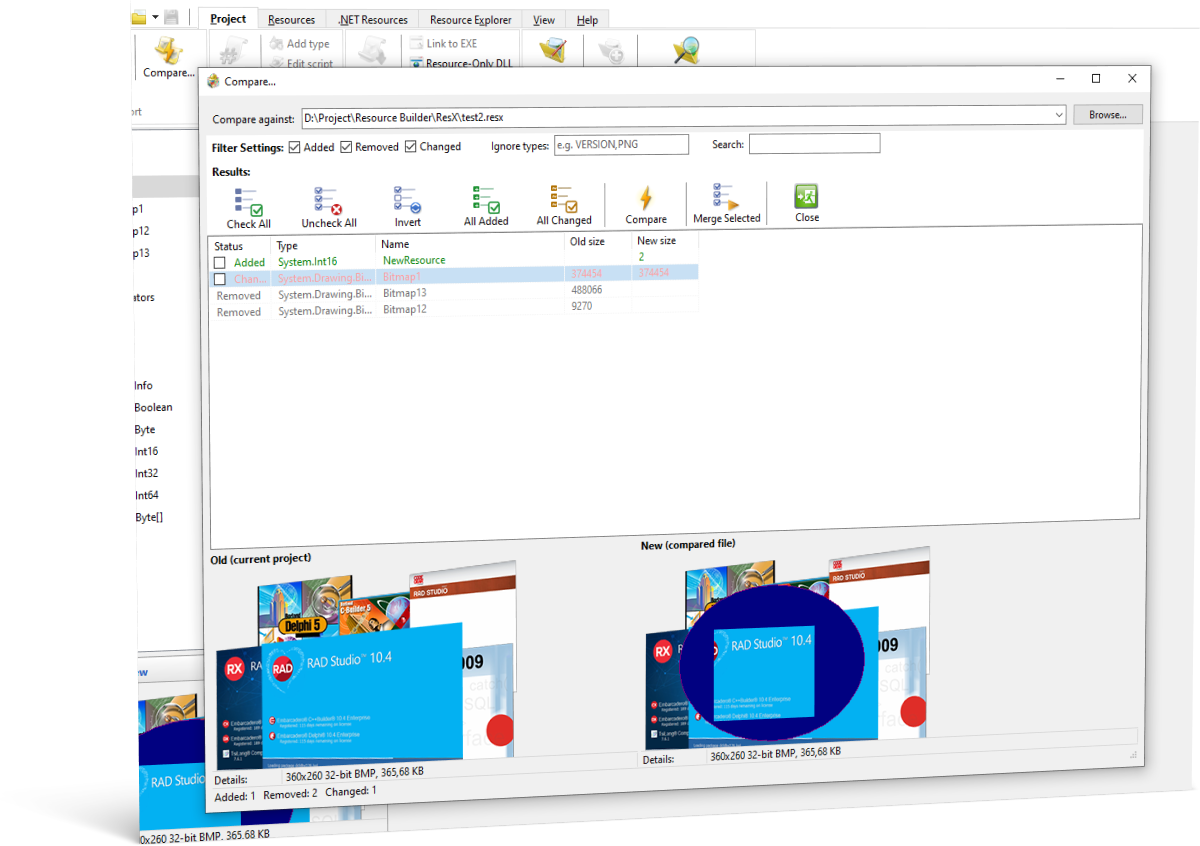Check the box for the Added NewResource row

(x=220, y=263)
